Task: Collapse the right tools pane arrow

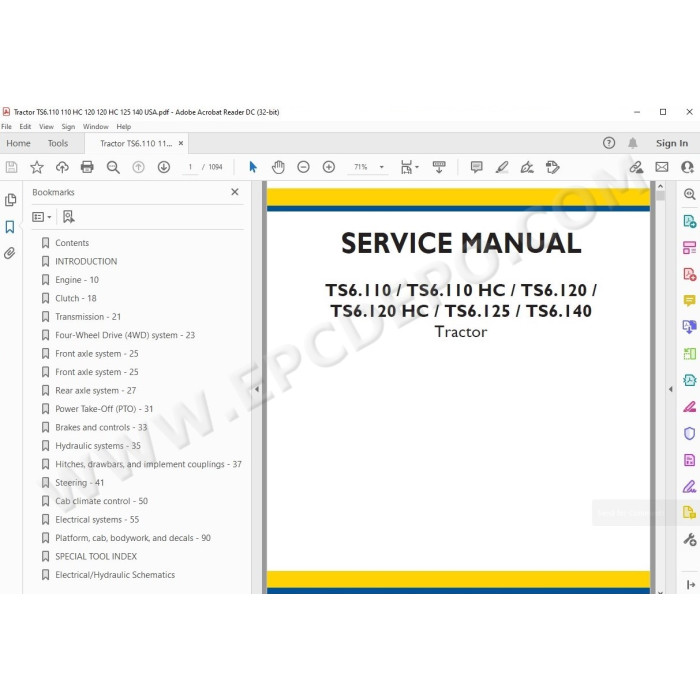Action: point(671,389)
